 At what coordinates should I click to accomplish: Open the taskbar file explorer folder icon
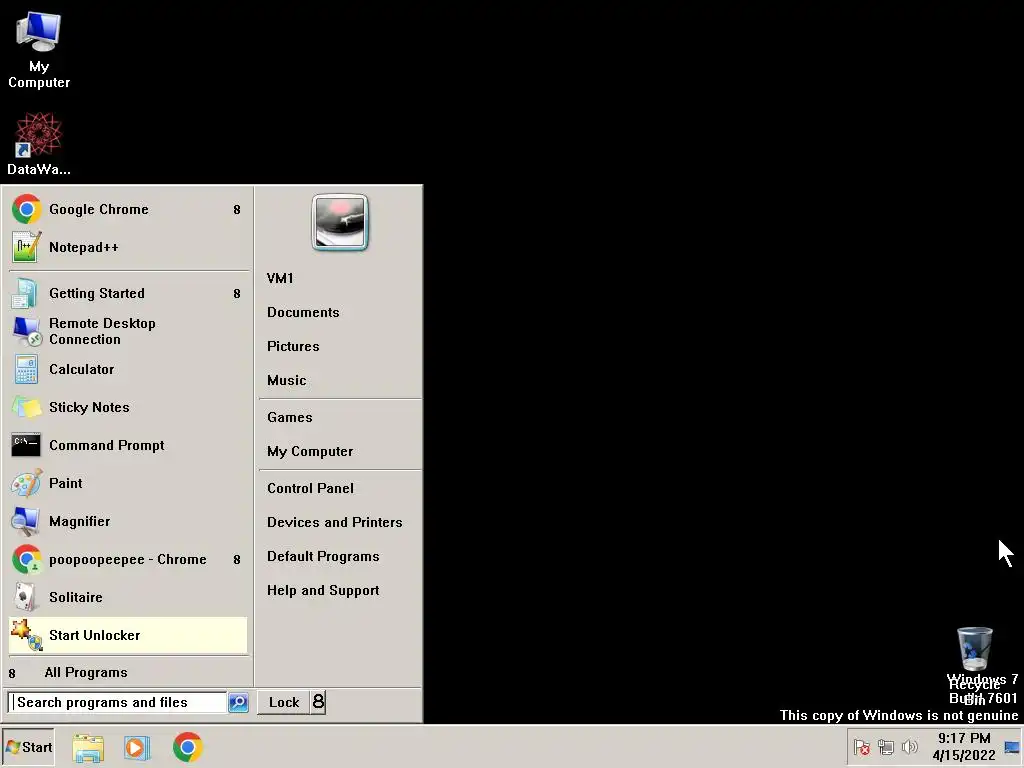[88, 748]
